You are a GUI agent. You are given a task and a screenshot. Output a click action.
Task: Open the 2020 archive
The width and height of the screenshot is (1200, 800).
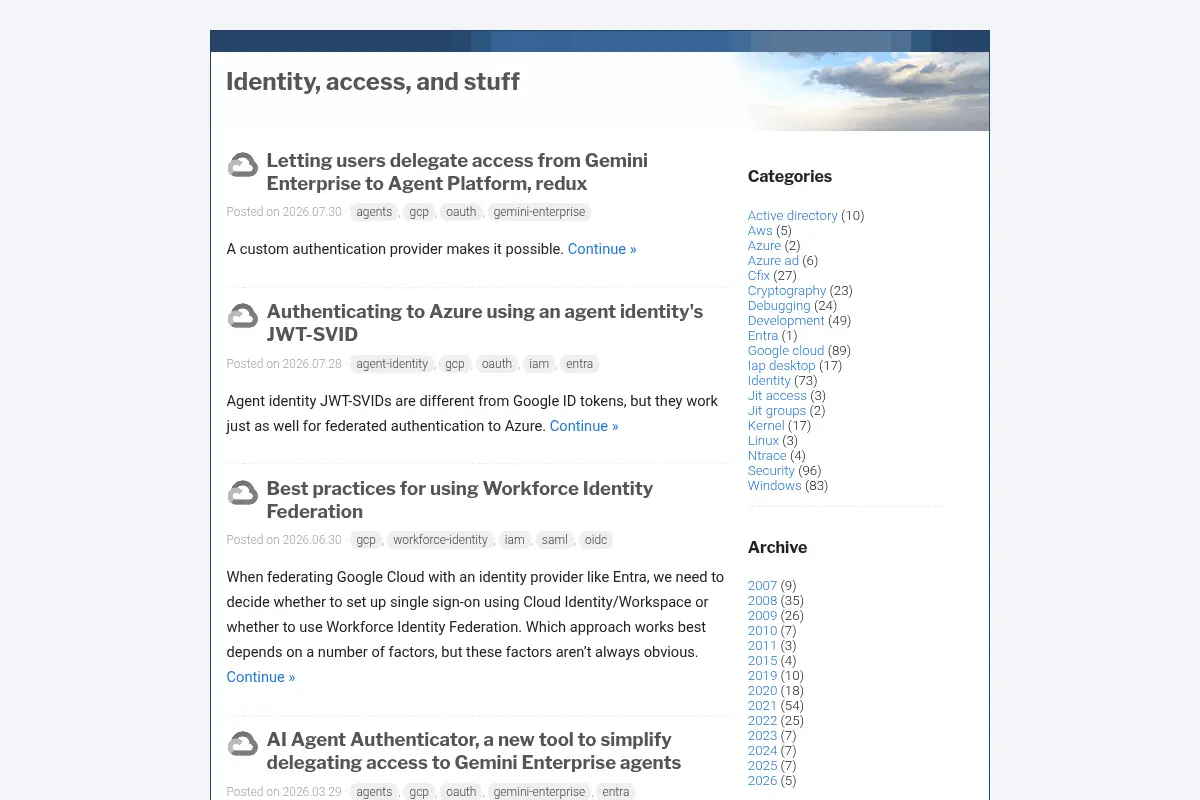(x=762, y=691)
